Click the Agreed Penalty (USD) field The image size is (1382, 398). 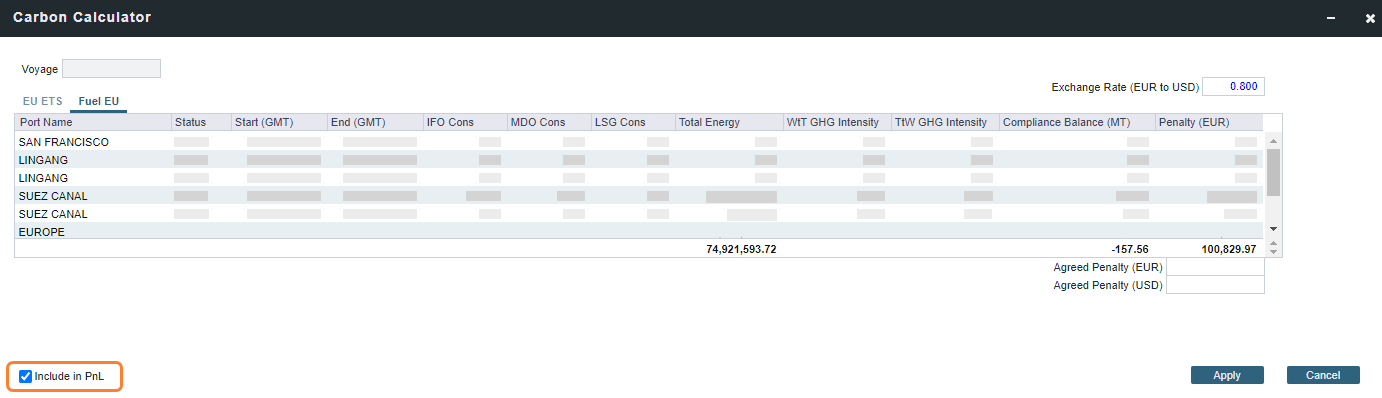(1215, 285)
